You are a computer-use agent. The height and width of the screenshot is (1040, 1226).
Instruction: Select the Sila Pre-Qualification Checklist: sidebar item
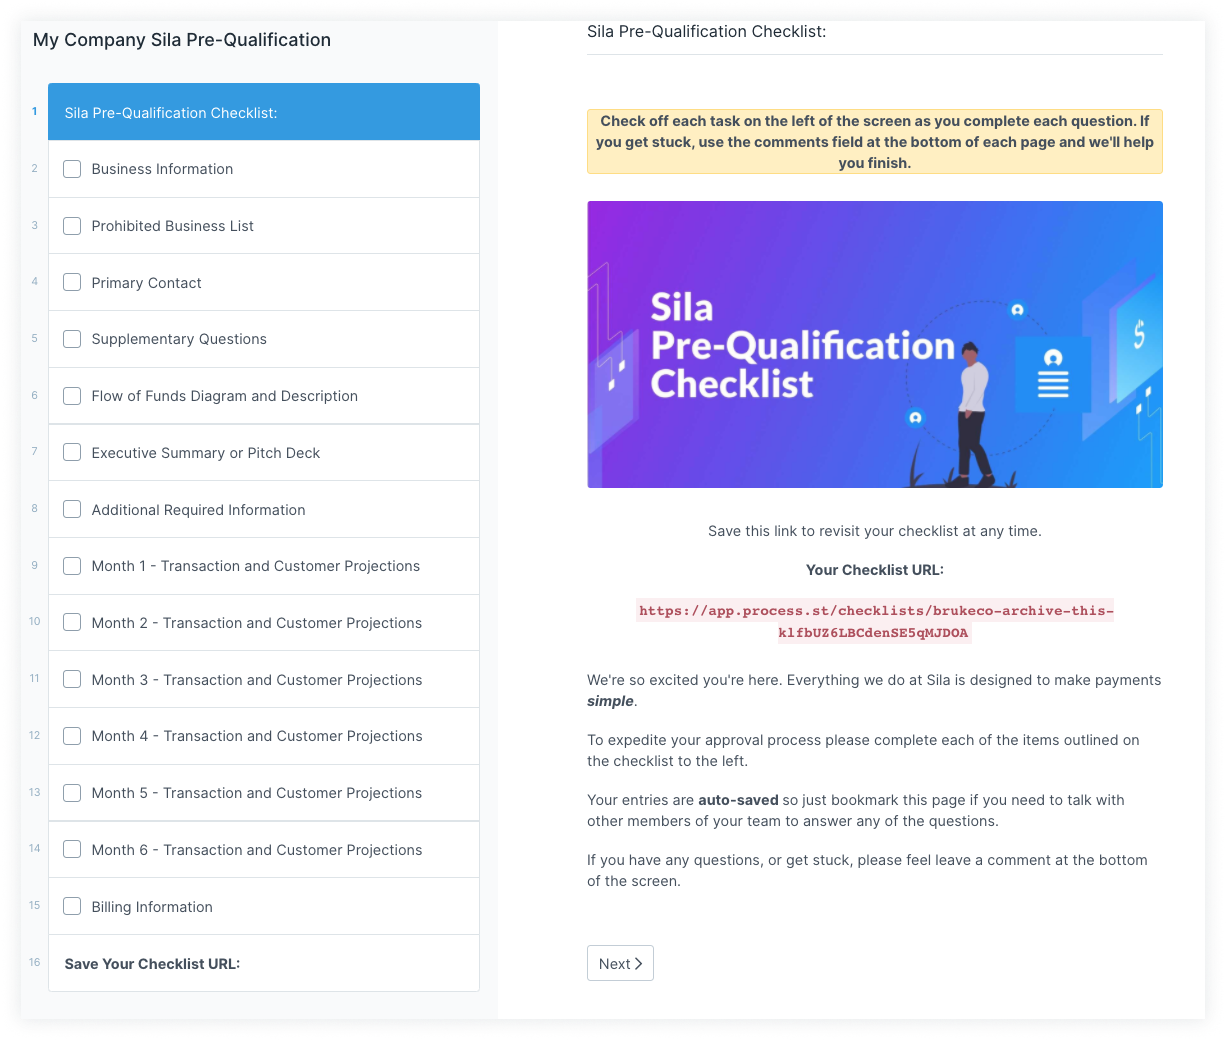coord(264,112)
